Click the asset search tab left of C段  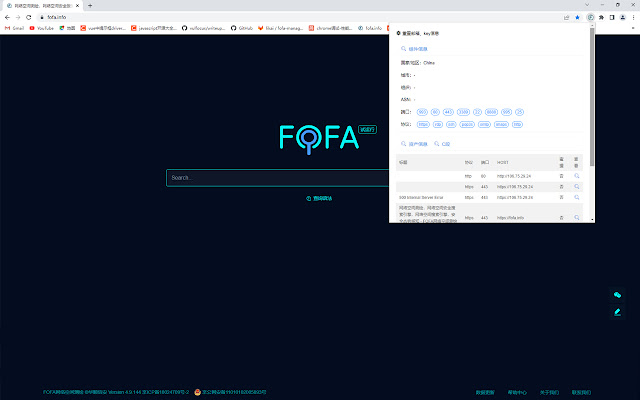coord(414,144)
